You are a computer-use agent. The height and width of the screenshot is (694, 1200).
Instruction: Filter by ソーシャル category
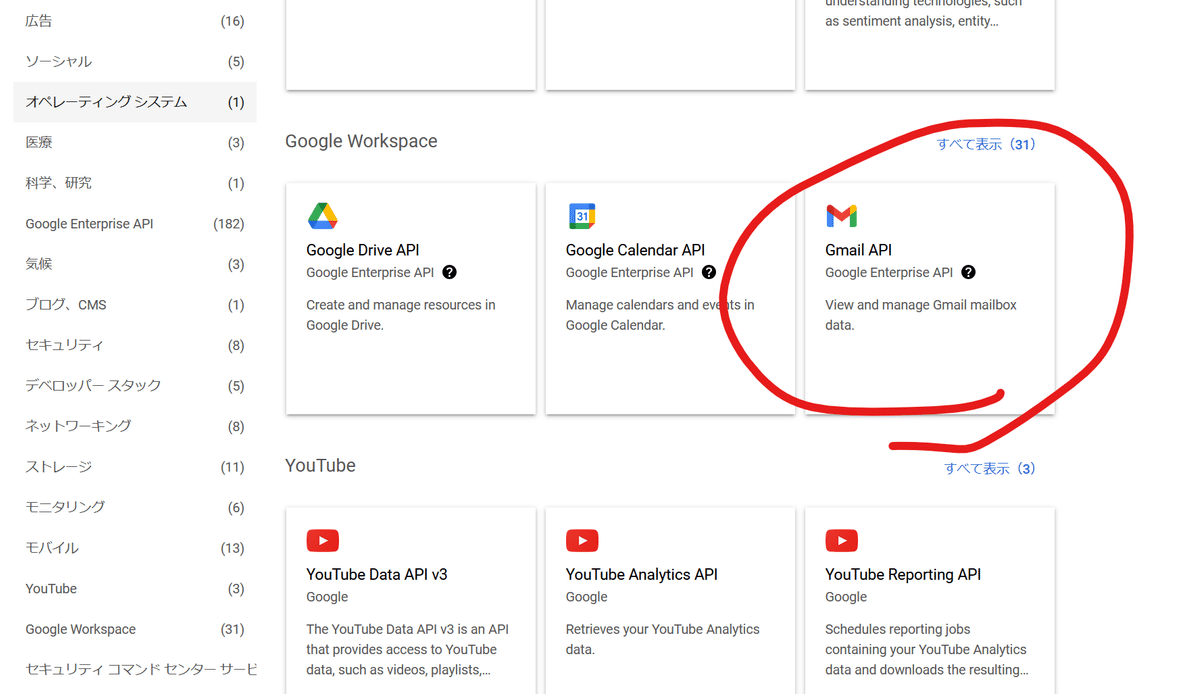(135, 62)
